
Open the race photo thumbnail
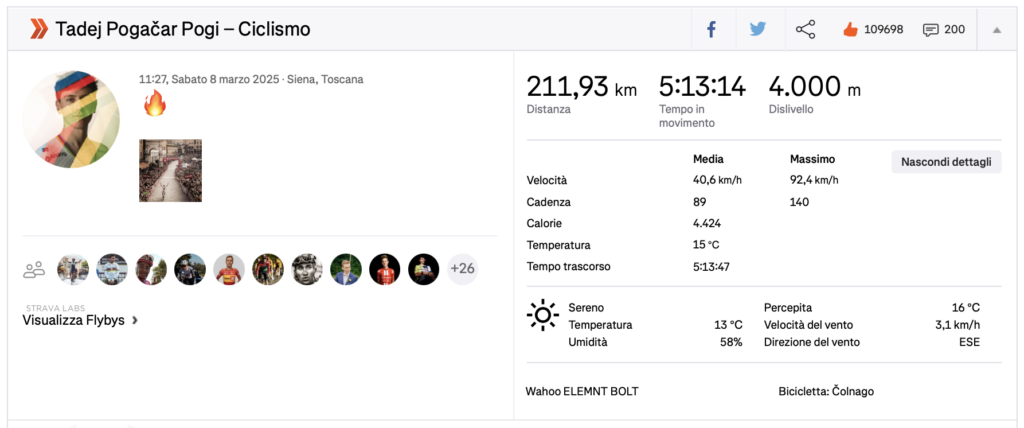pos(170,170)
